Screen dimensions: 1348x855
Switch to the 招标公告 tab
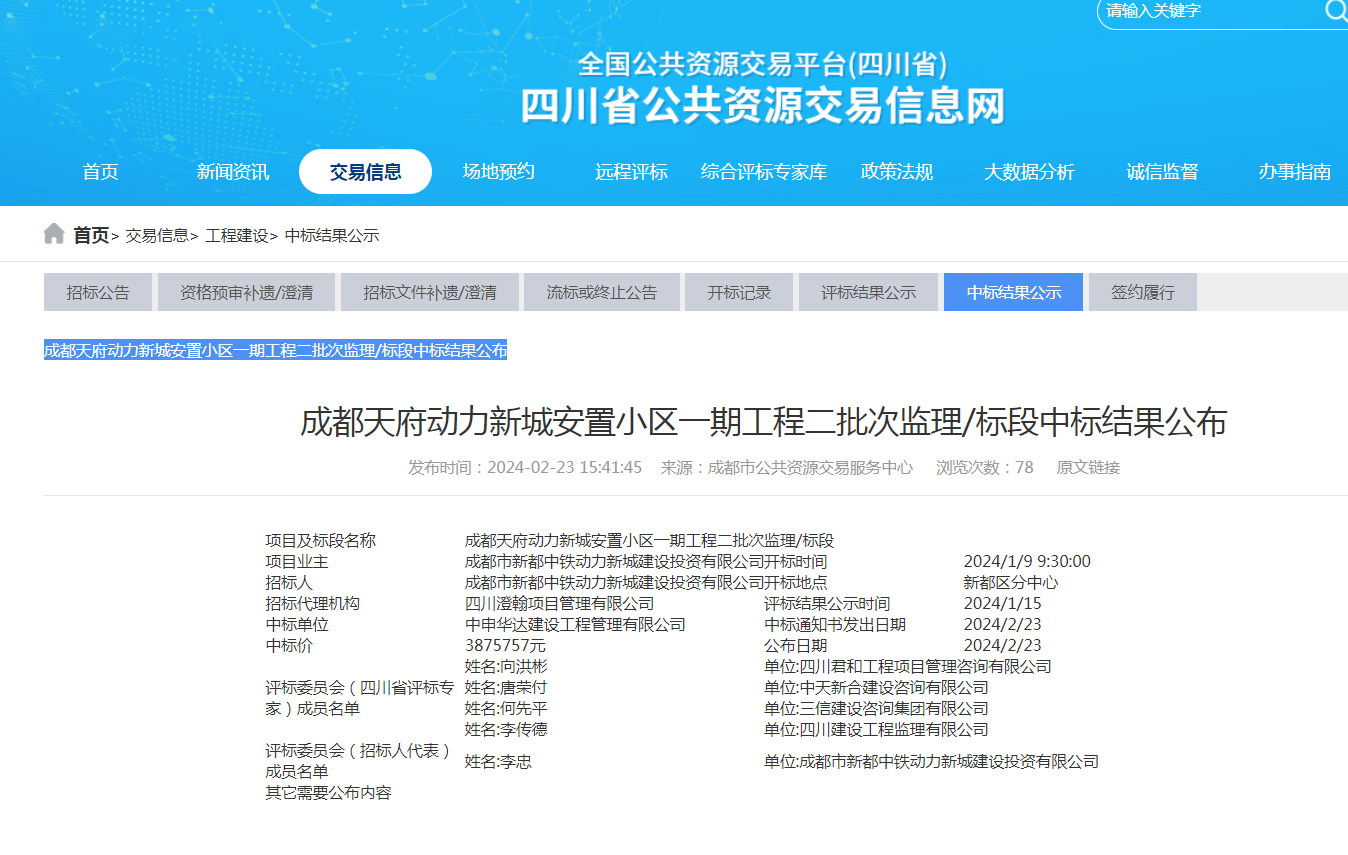click(98, 293)
